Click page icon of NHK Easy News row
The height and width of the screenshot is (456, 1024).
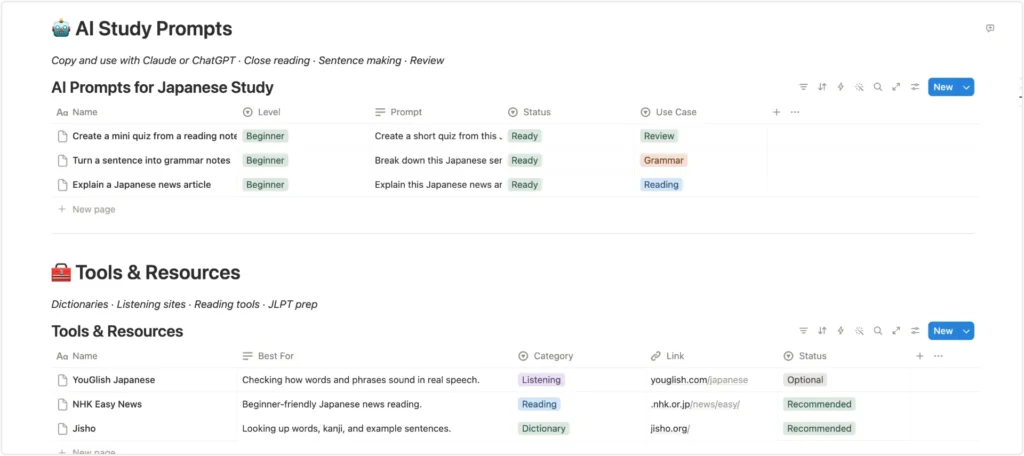click(63, 404)
